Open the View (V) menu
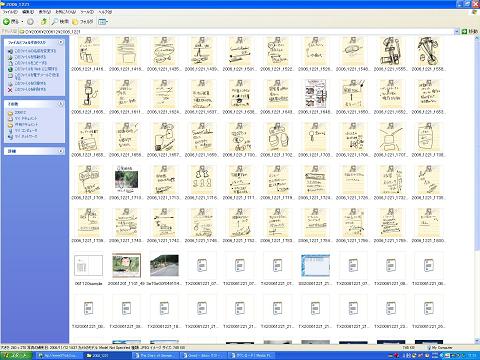The width and height of the screenshot is (480, 360). pyautogui.click(x=45, y=12)
